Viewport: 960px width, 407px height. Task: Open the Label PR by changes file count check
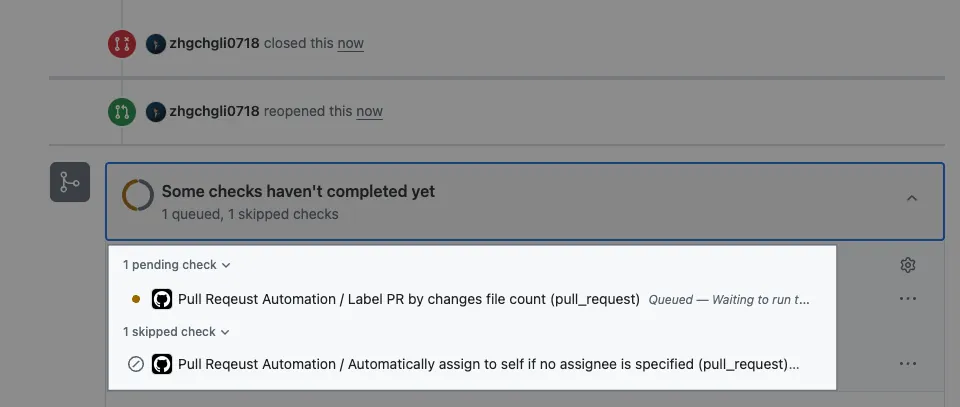pyautogui.click(x=409, y=299)
